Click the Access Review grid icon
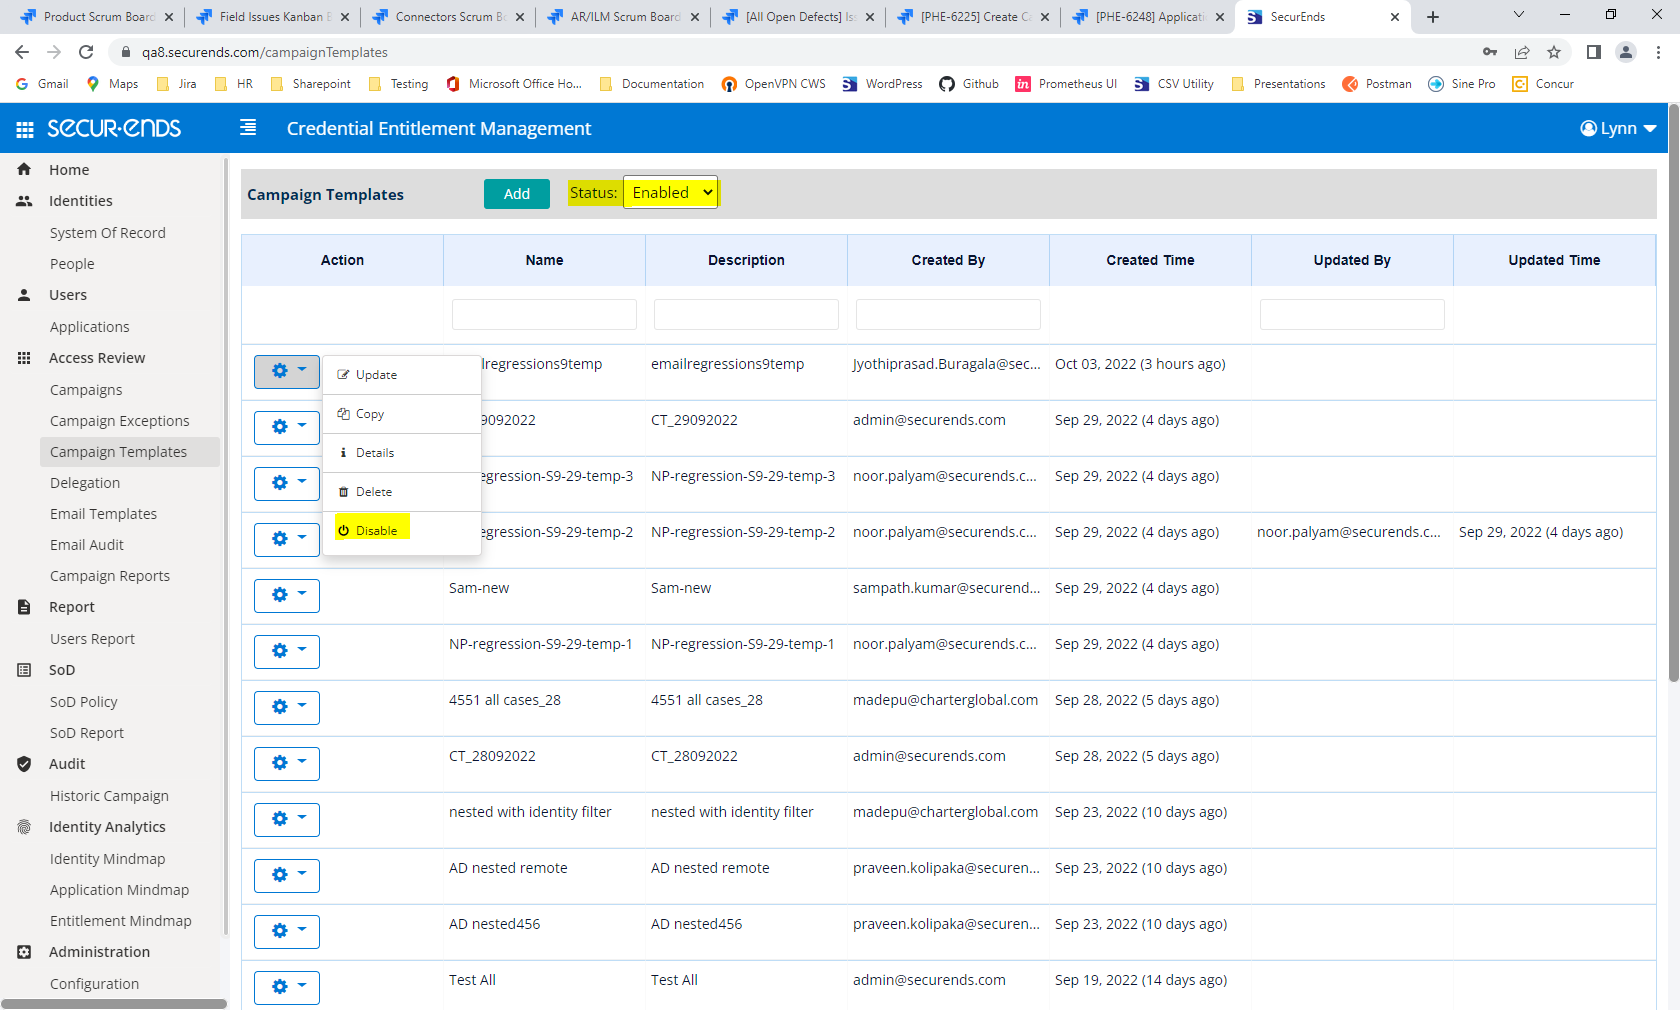 23,357
